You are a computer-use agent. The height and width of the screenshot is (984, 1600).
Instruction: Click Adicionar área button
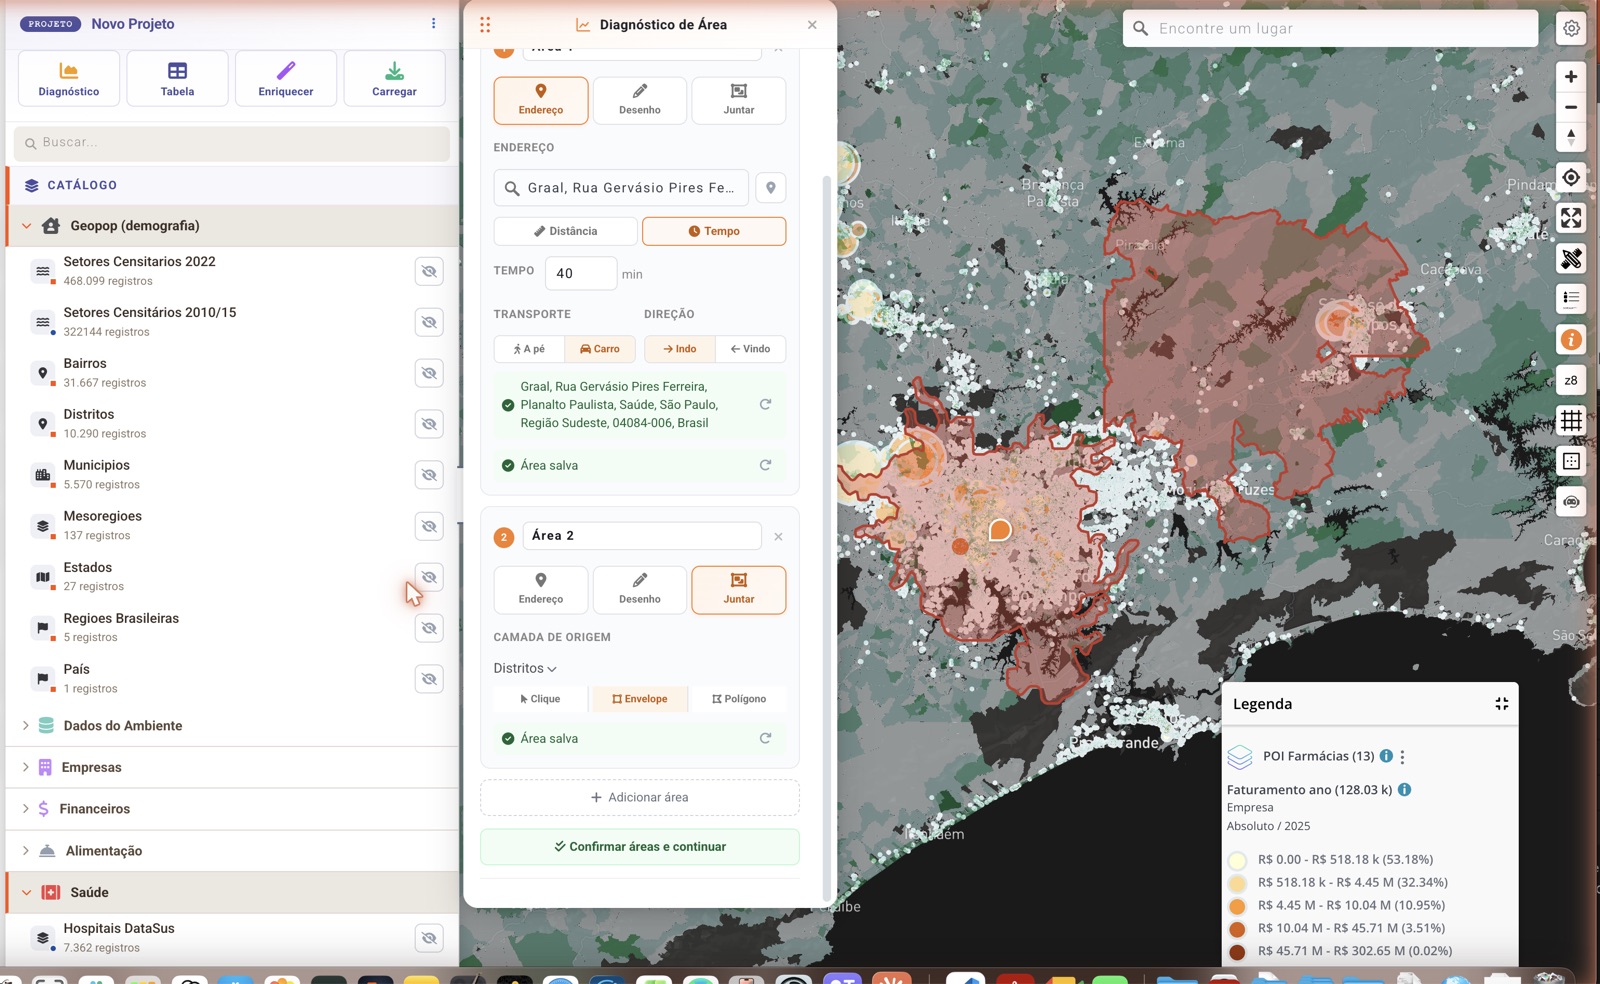pos(640,797)
